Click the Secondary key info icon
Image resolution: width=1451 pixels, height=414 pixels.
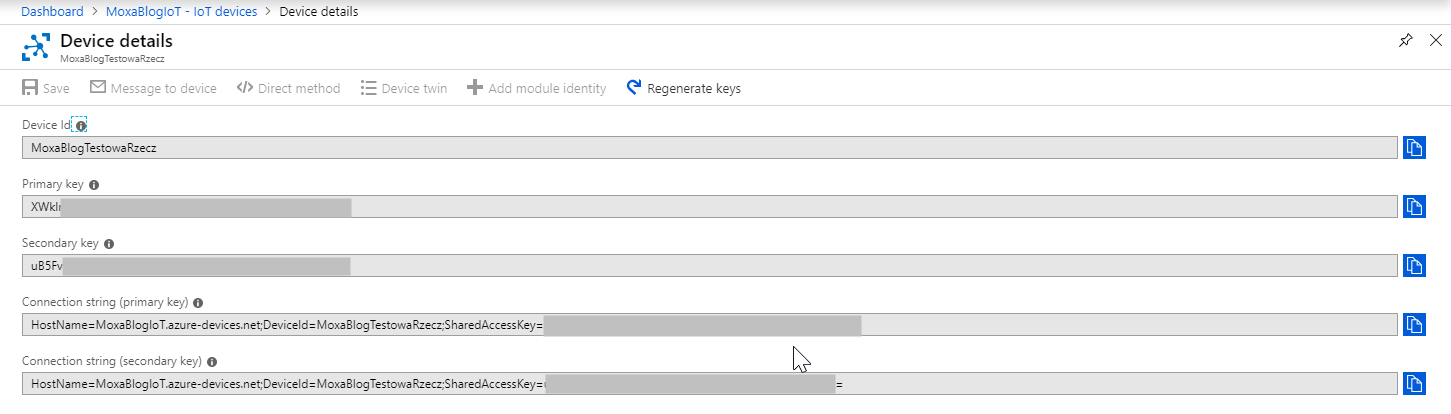click(109, 244)
